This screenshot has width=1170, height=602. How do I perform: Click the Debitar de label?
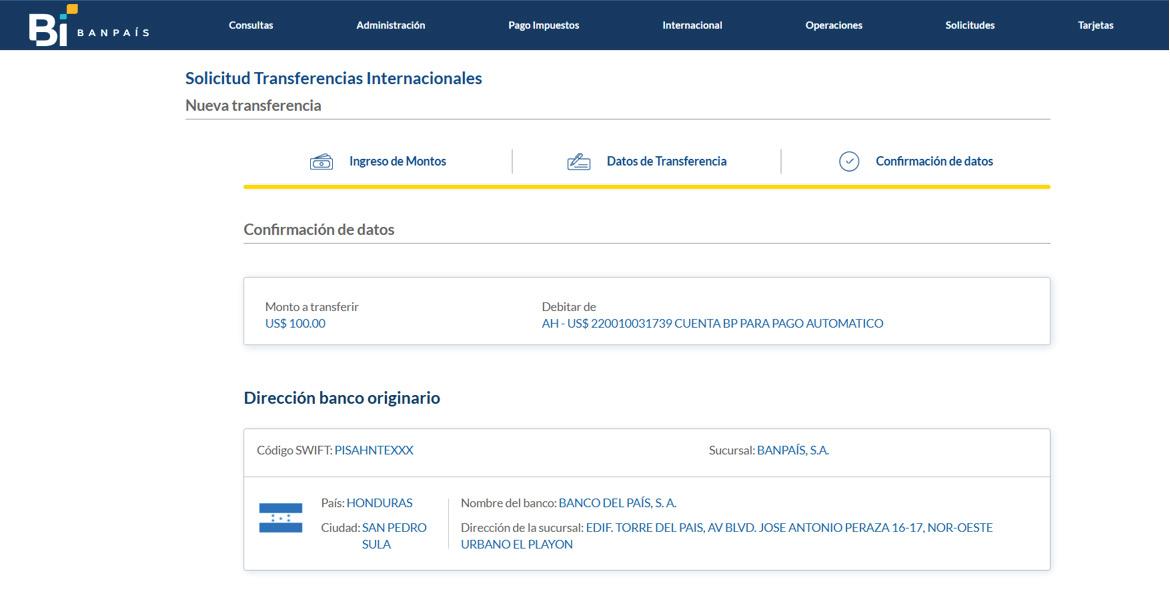[569, 307]
